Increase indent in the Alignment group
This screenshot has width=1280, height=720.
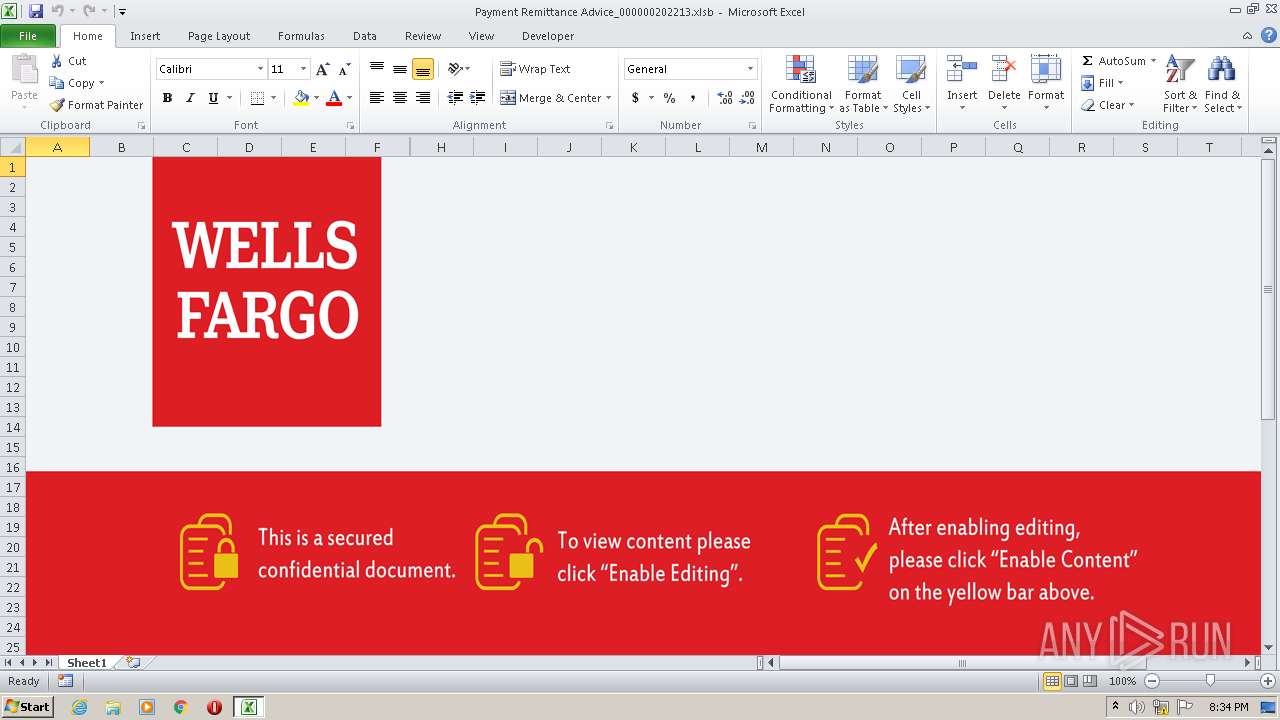click(x=478, y=98)
